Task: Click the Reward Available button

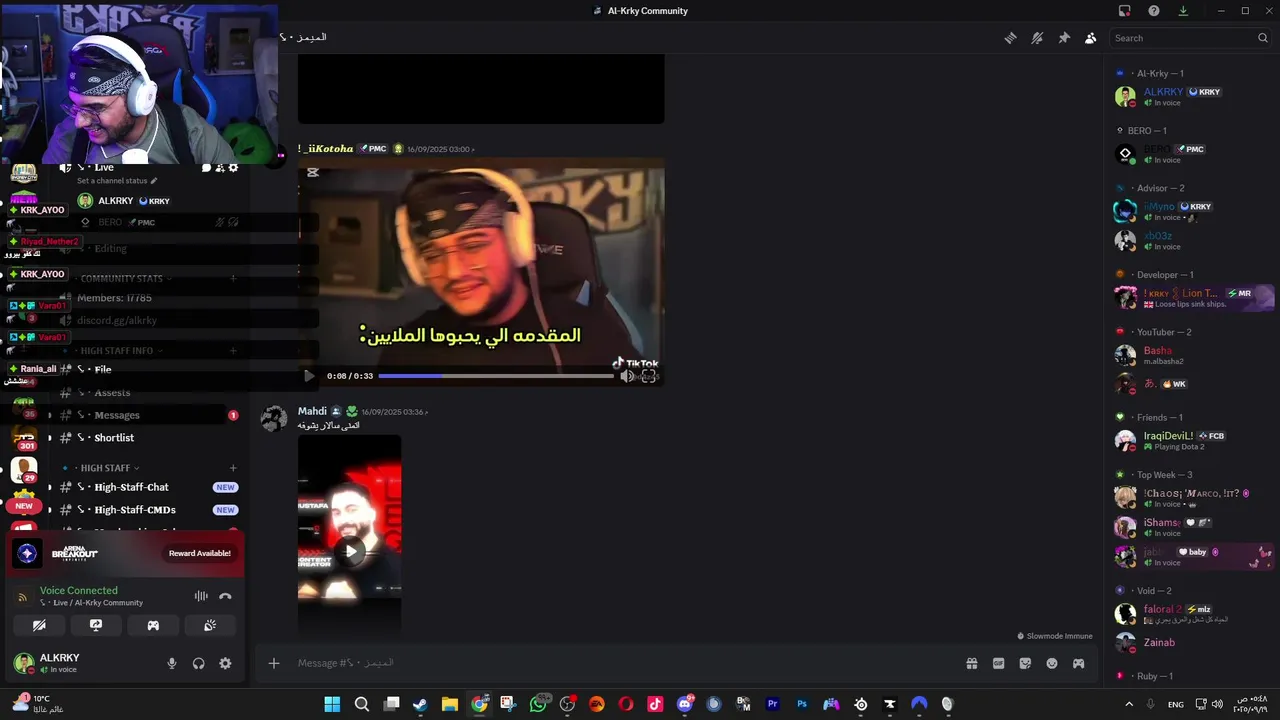Action: 200,553
